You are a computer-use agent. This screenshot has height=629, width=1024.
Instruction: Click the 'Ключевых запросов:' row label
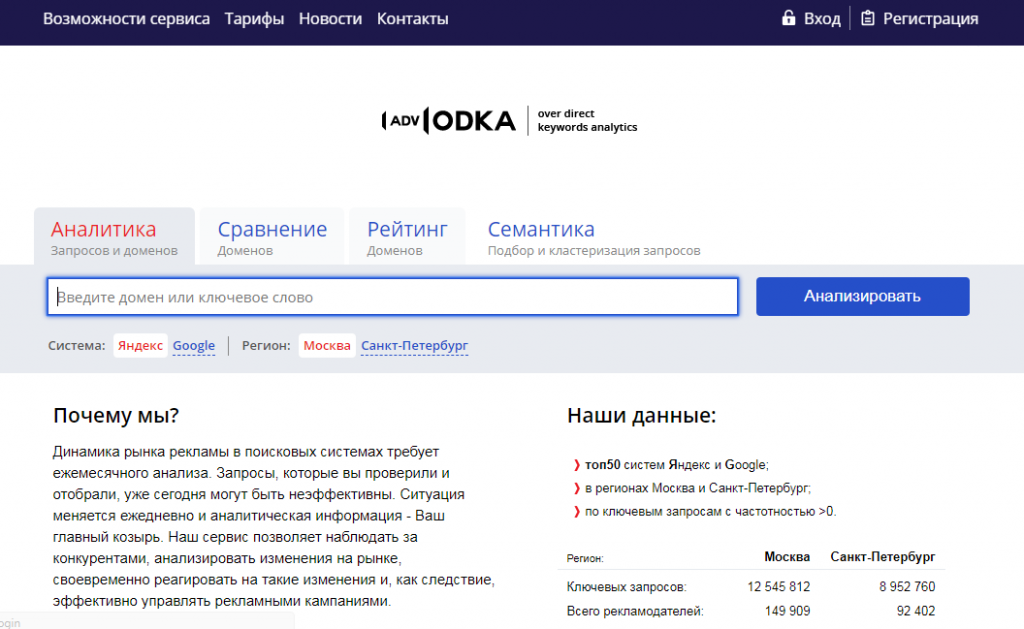tap(626, 587)
